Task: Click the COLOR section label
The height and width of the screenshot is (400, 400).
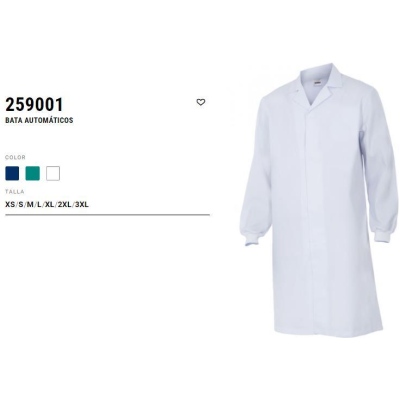Action: [15, 157]
